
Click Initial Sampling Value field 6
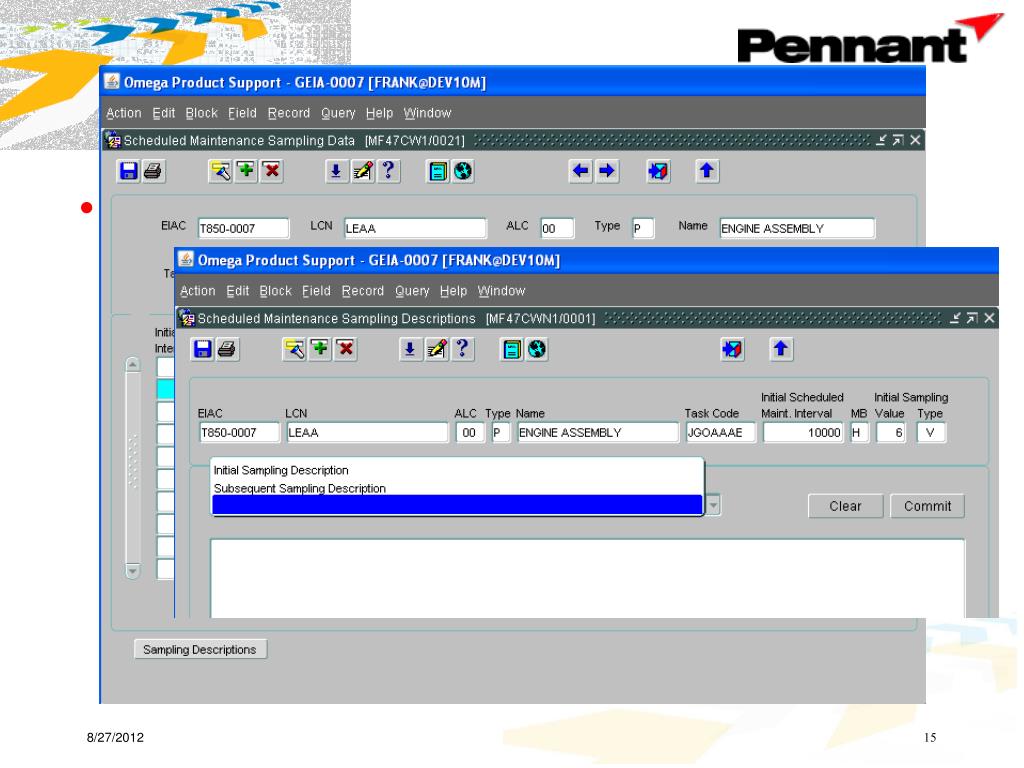pyautogui.click(x=891, y=432)
